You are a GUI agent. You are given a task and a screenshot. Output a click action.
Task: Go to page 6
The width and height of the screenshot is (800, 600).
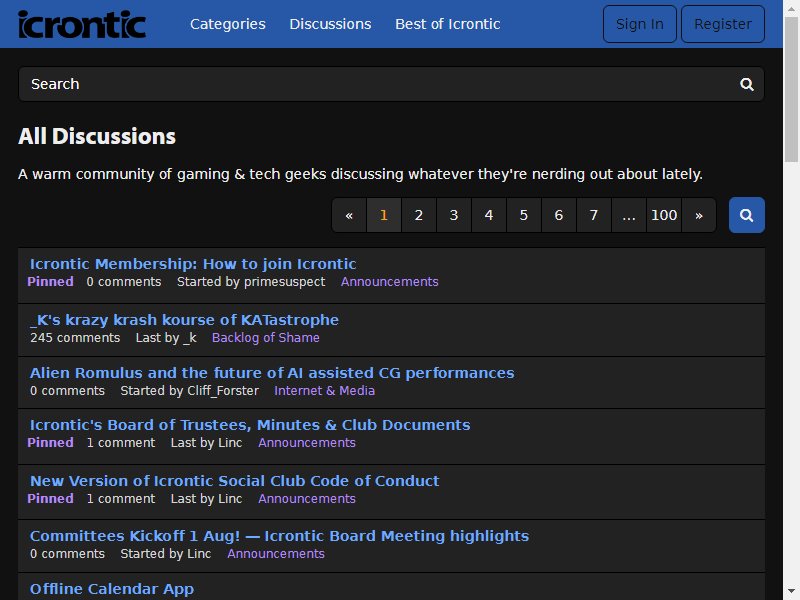point(559,215)
